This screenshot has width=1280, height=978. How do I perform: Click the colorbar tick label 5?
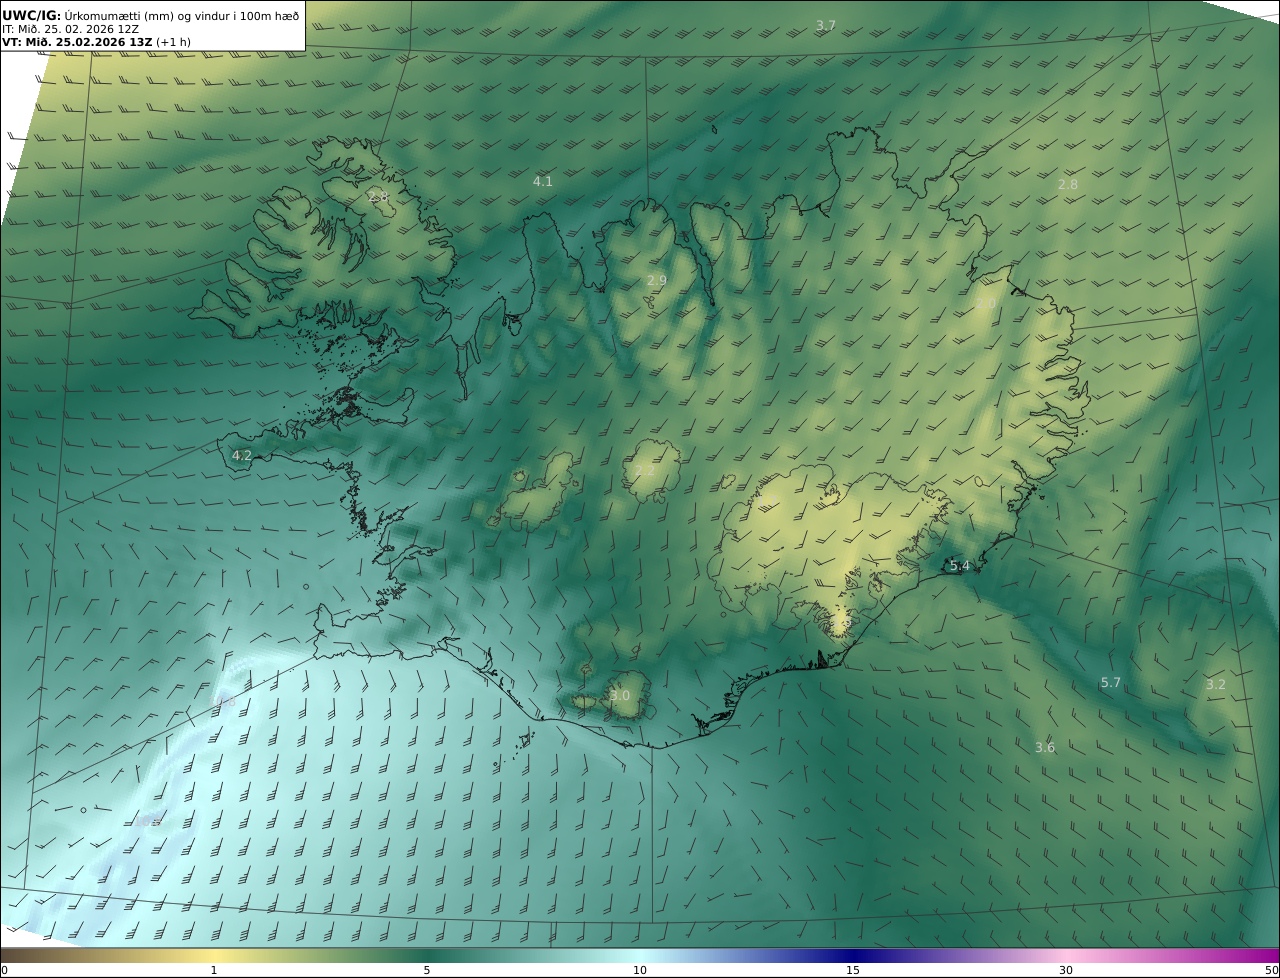coord(427,970)
